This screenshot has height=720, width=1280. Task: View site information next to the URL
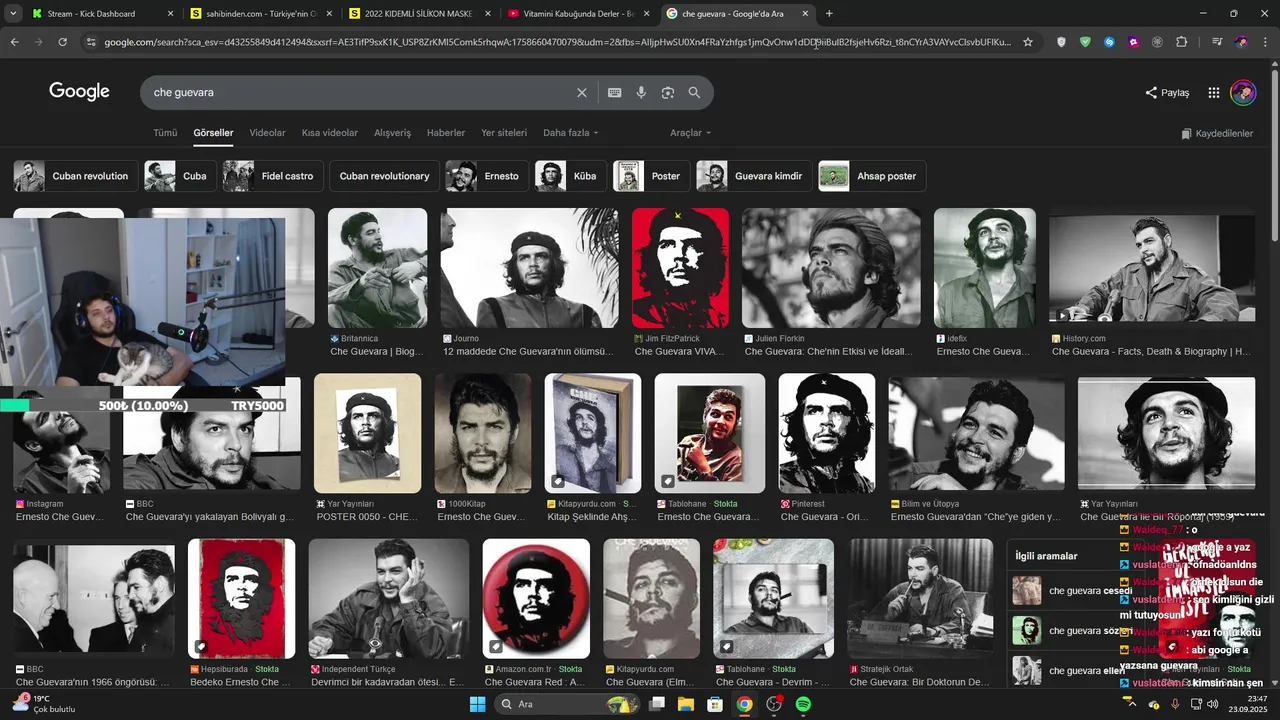[x=91, y=42]
